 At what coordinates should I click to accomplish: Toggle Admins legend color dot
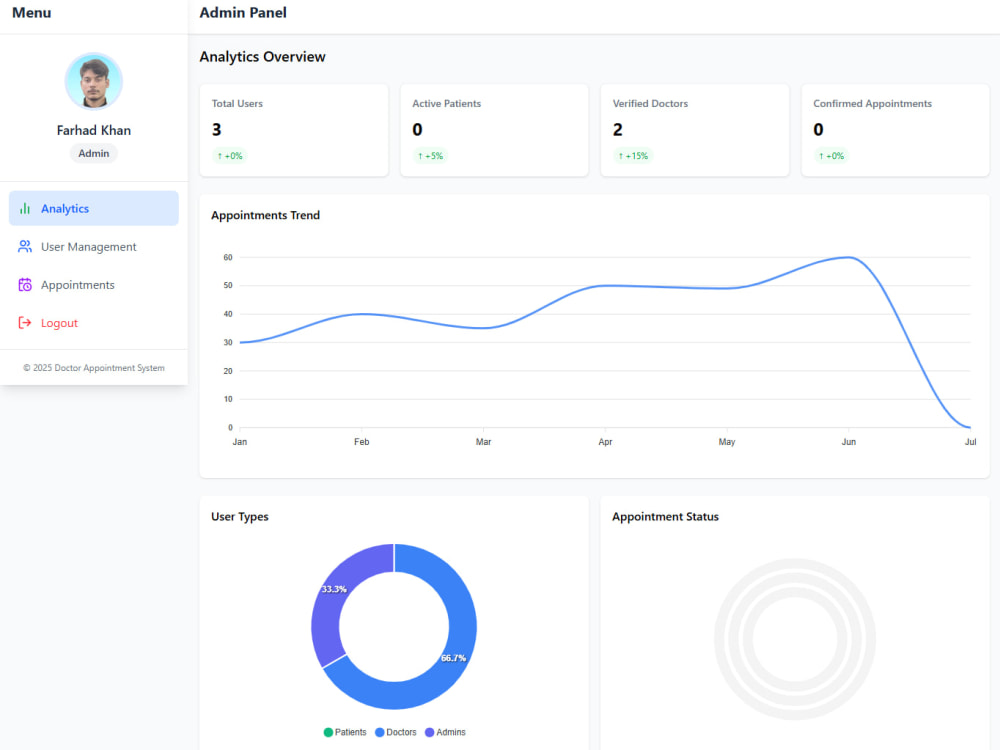(x=430, y=732)
